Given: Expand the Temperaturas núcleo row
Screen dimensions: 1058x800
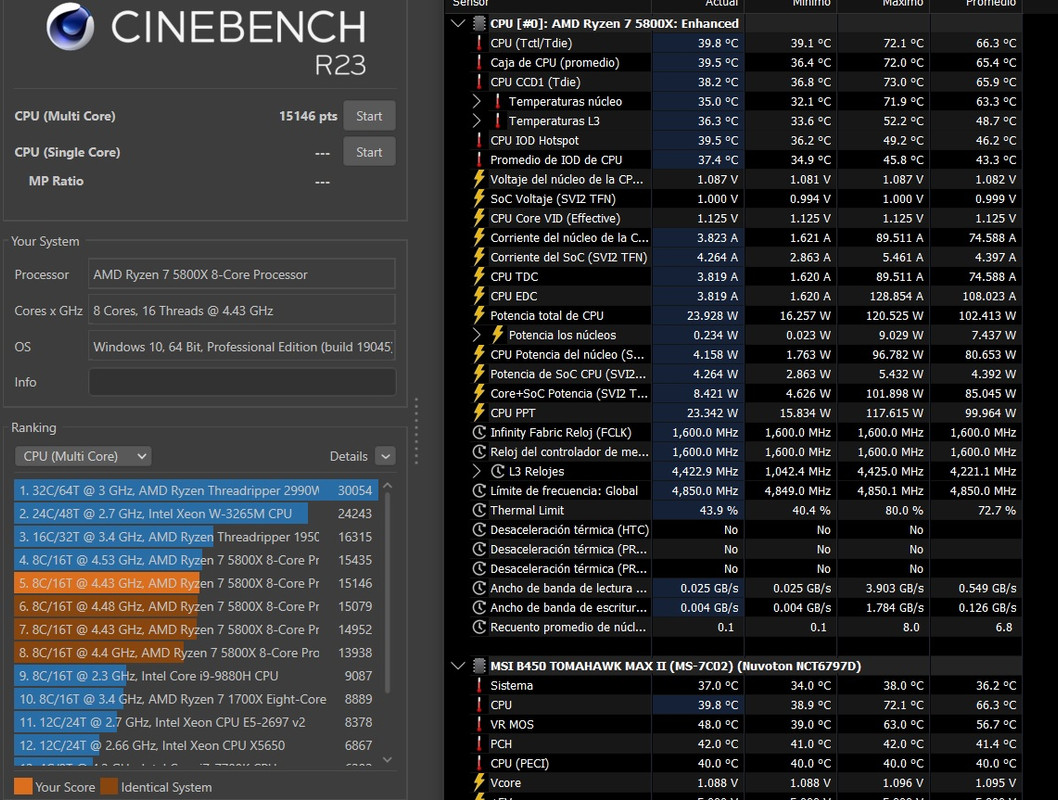Looking at the screenshot, I should pos(476,101).
